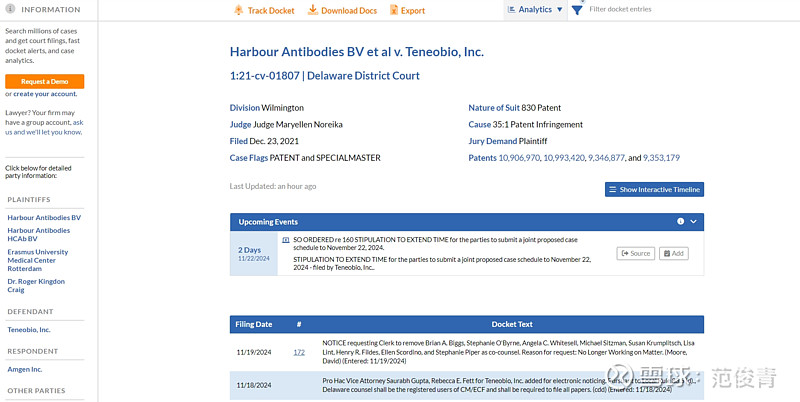Open patent 9,346,877 link

606,158
